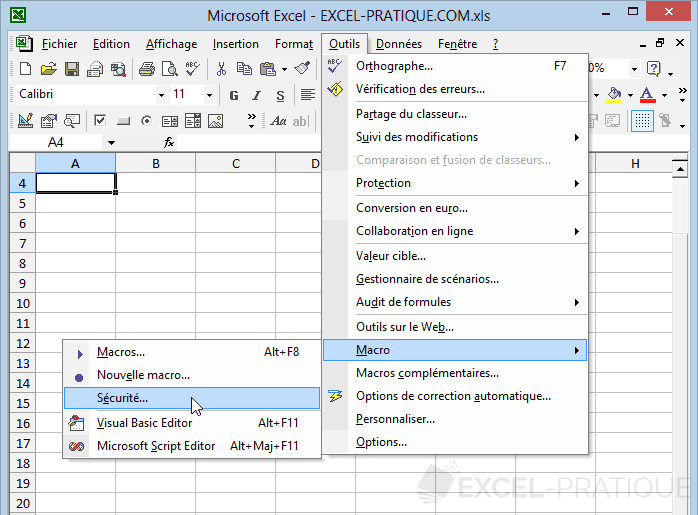
Task: Paste from clipboard toolbar icon
Action: [x=268, y=69]
